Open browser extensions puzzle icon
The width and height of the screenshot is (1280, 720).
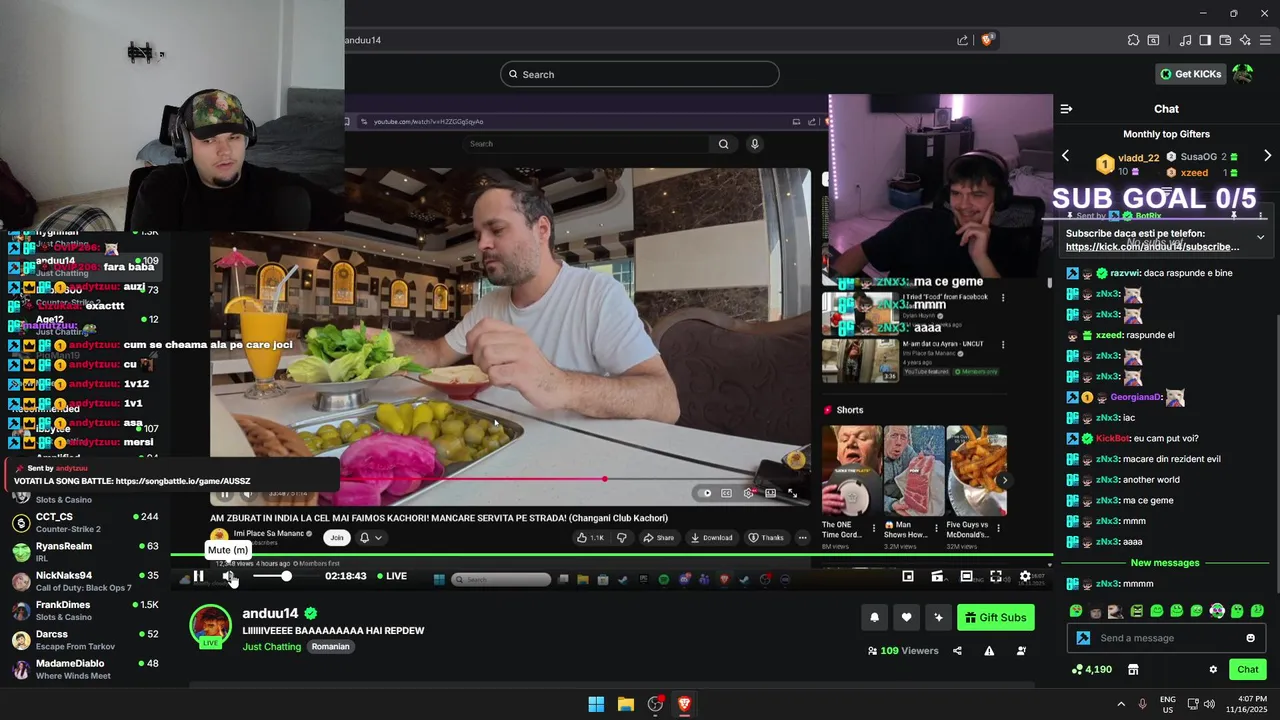[1133, 40]
